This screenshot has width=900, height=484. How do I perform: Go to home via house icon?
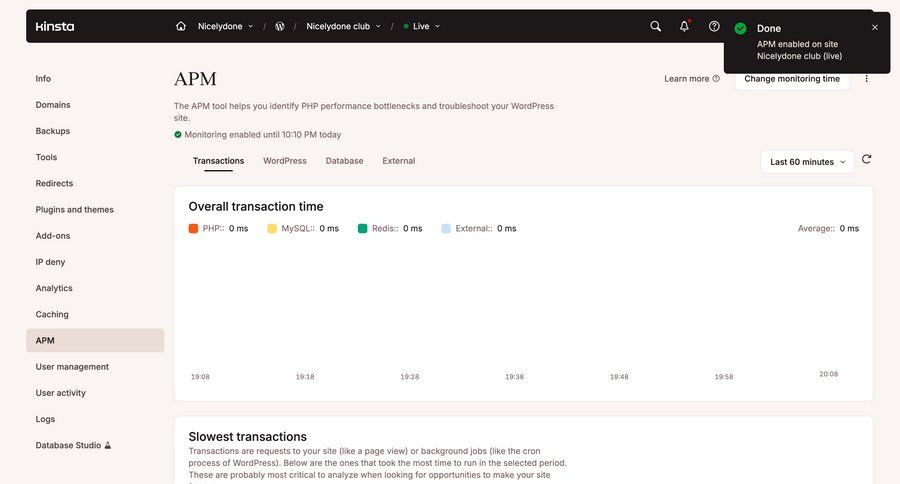click(181, 26)
